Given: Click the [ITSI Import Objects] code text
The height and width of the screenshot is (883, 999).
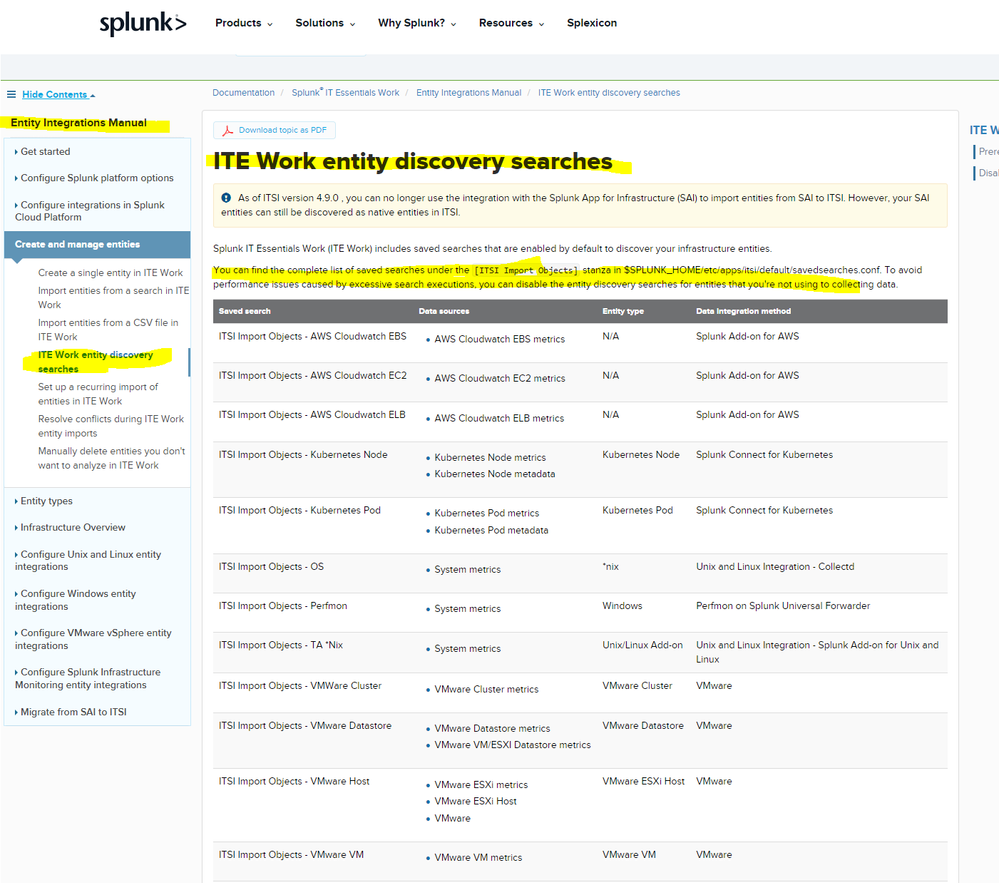Looking at the screenshot, I should [x=526, y=270].
